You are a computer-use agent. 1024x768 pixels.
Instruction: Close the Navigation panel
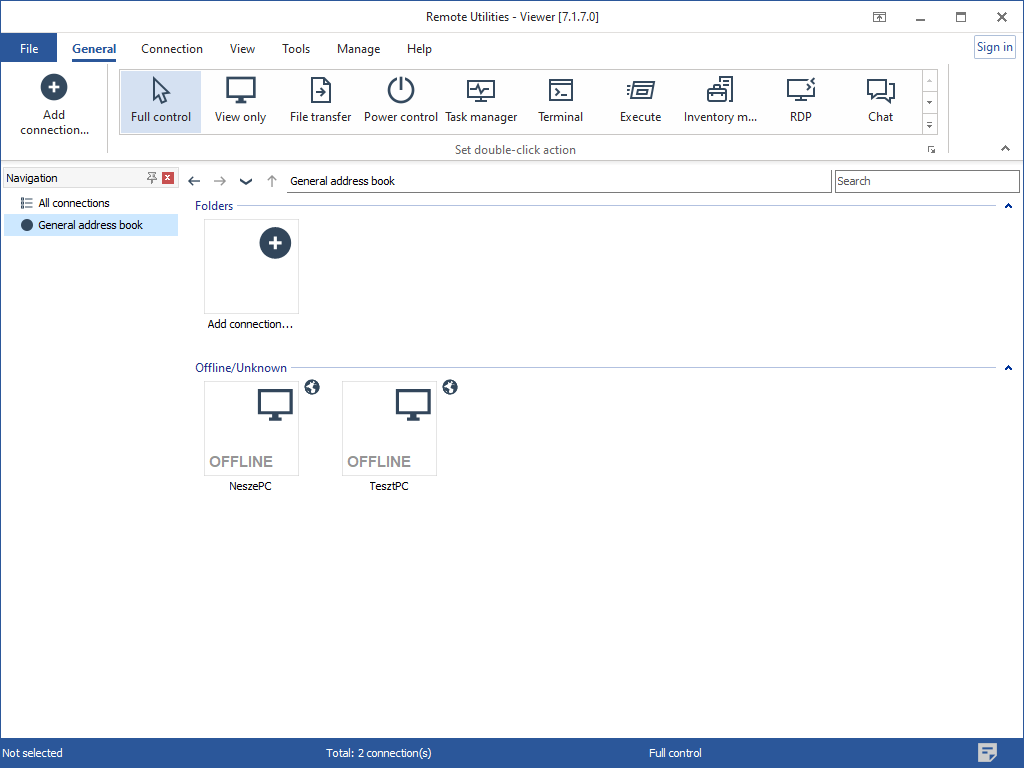(168, 178)
